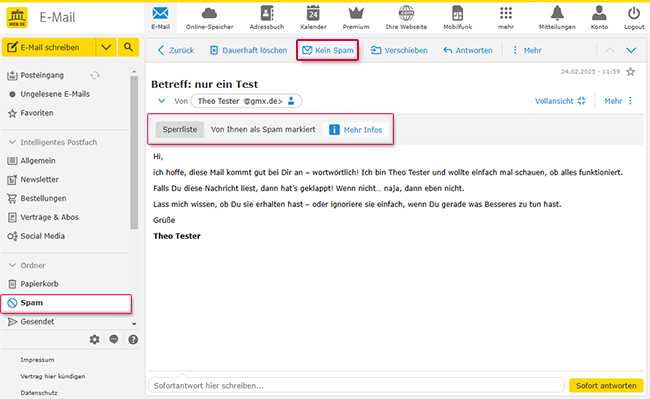Go to next message with down arrow

point(631,51)
